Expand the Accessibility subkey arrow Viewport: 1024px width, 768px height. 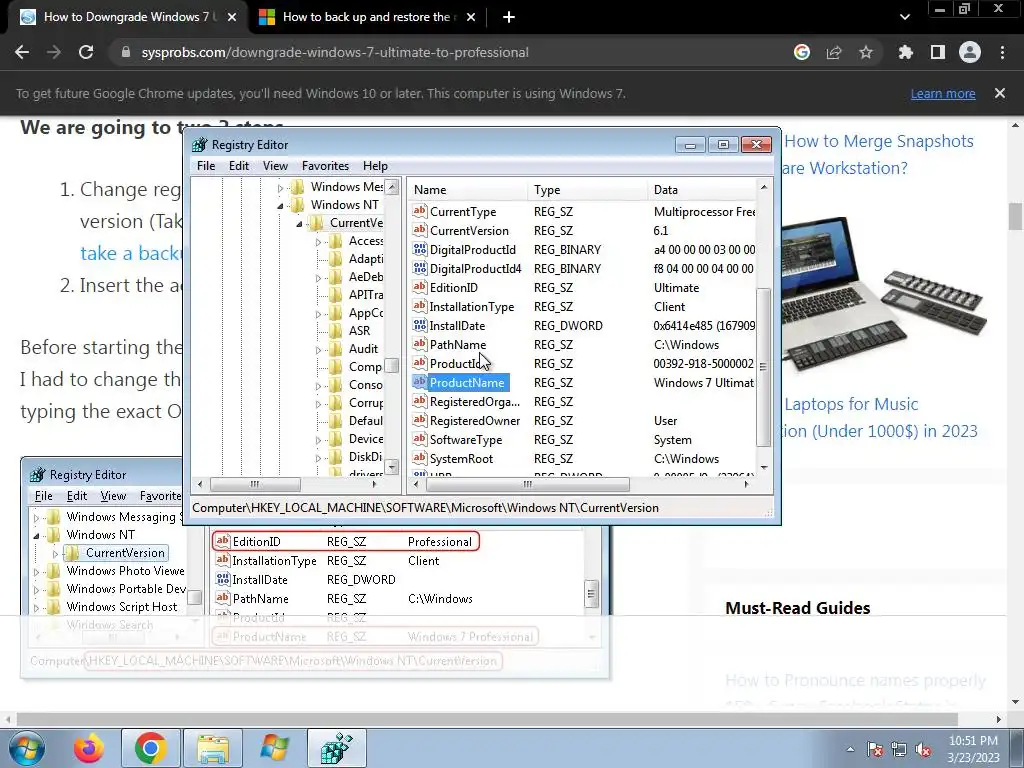tap(318, 242)
